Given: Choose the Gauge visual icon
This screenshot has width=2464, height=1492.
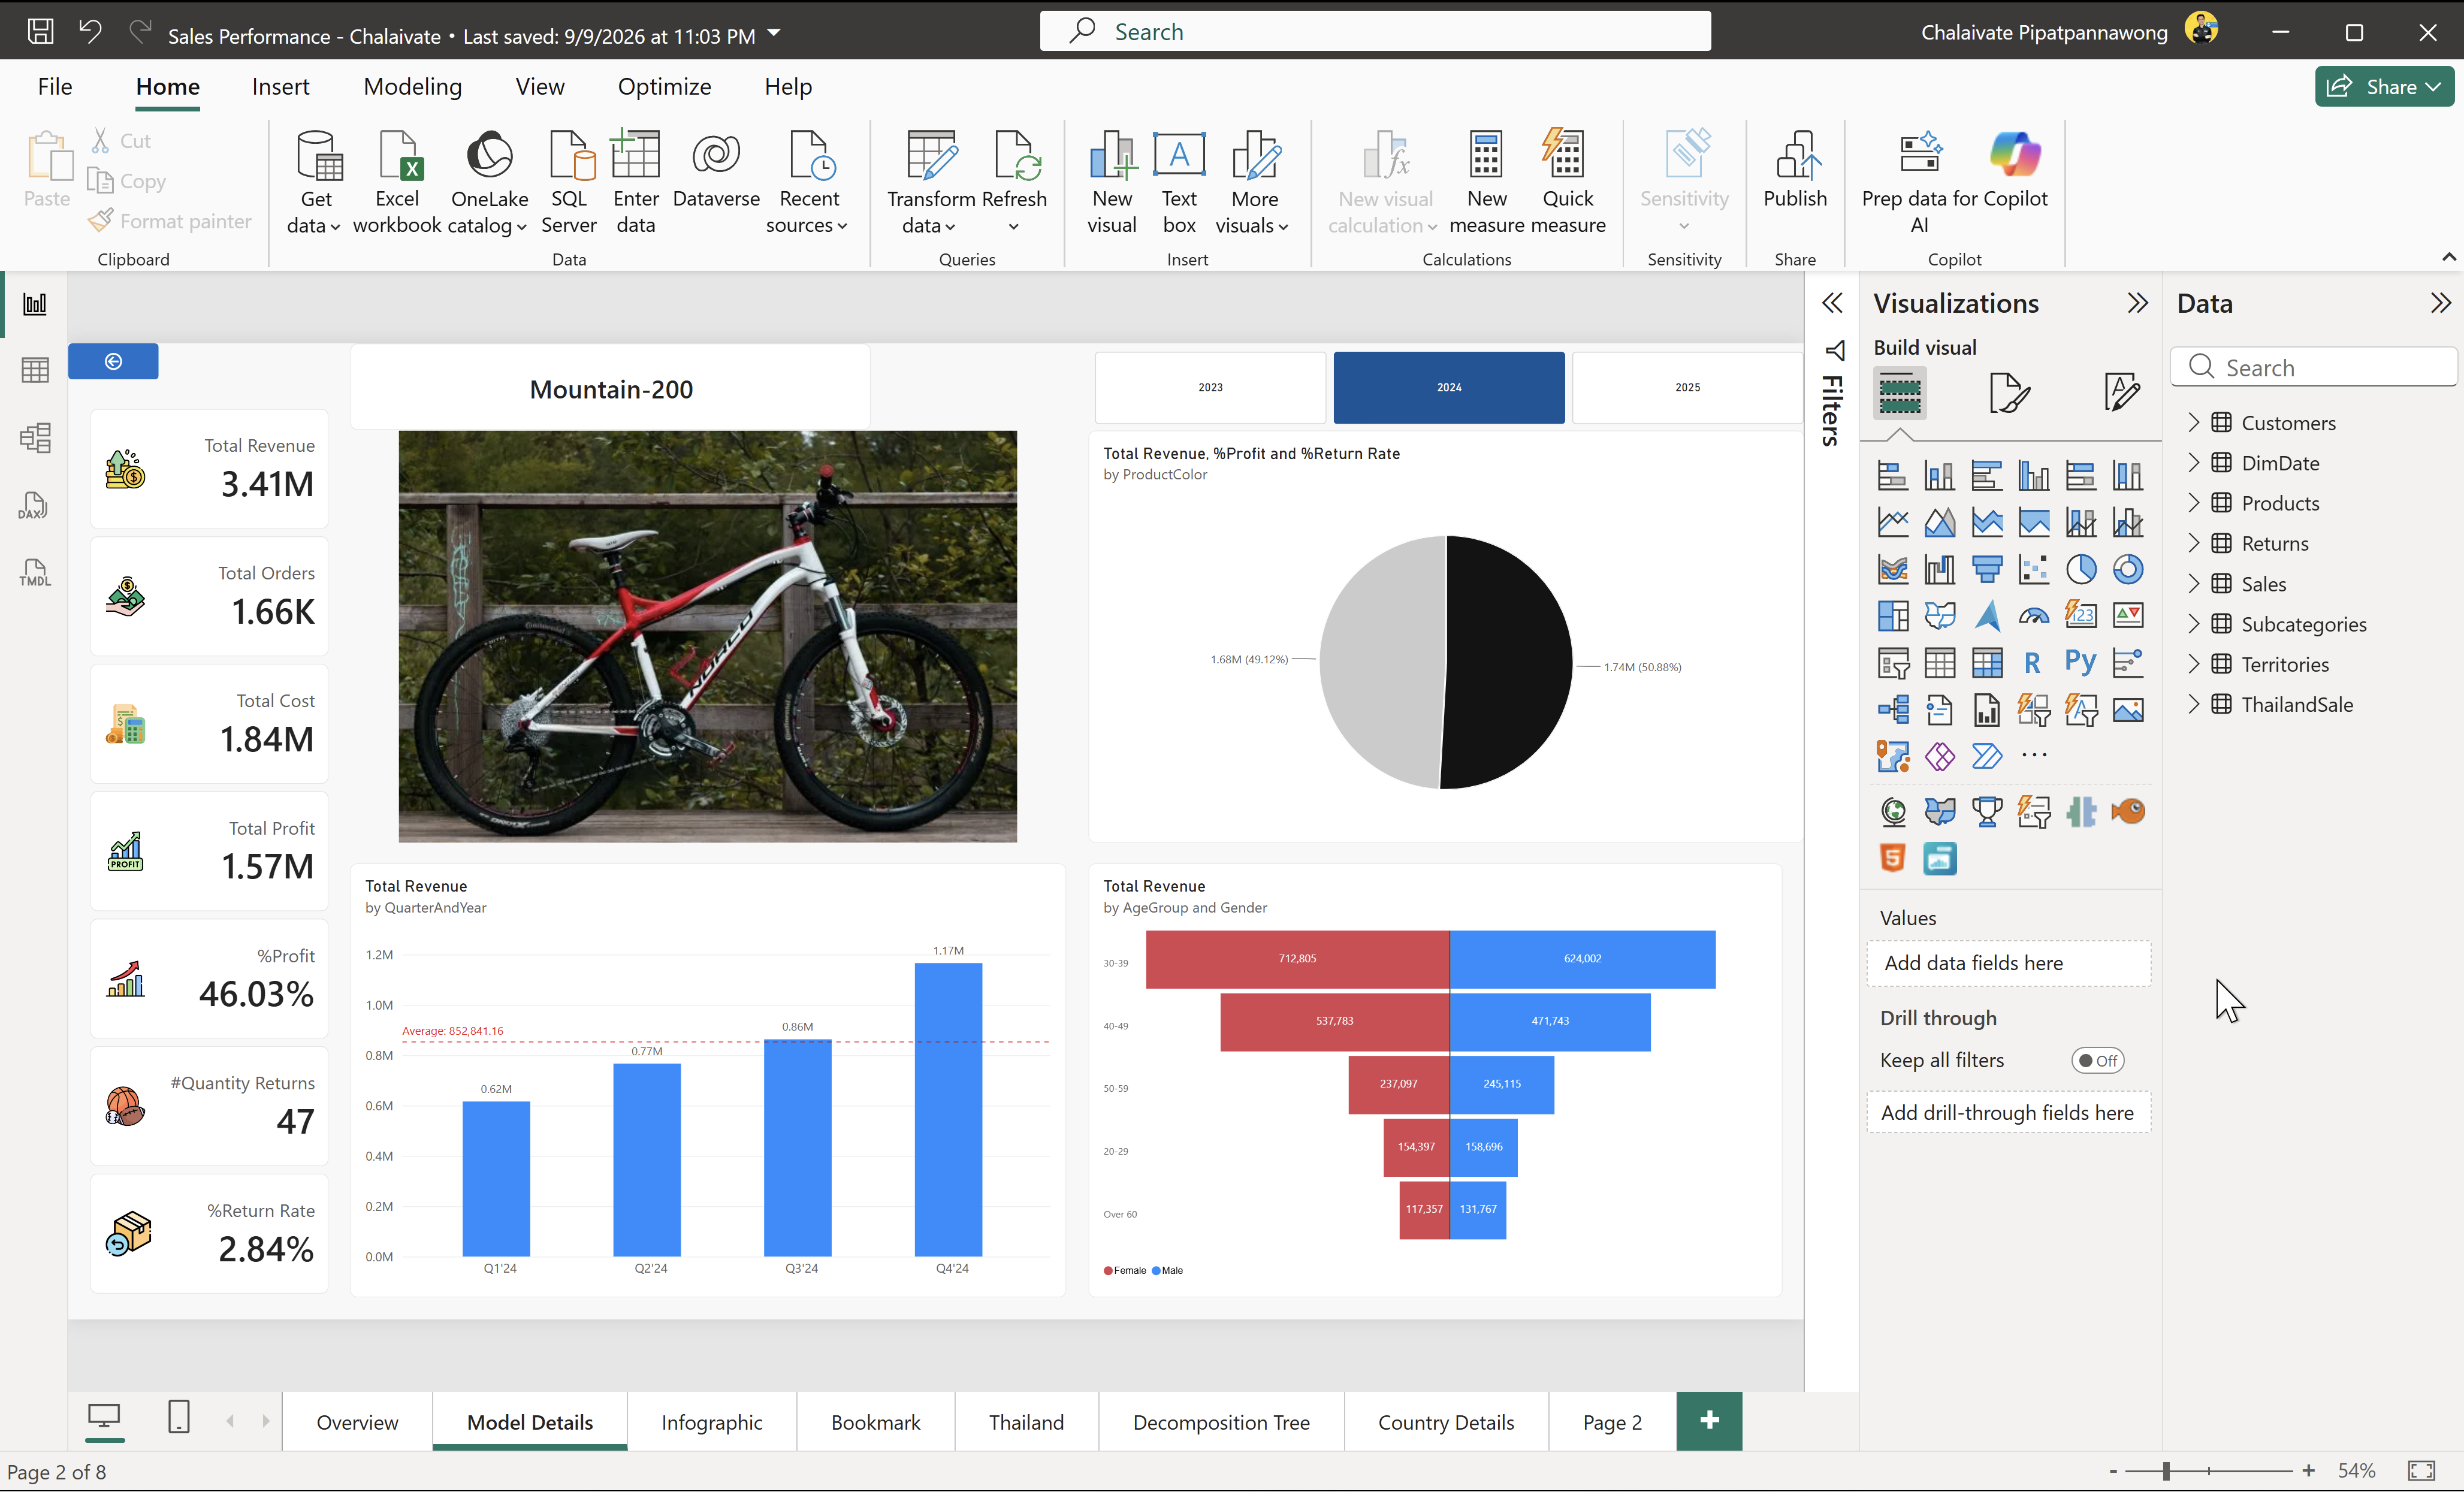Looking at the screenshot, I should pos(2033,616).
